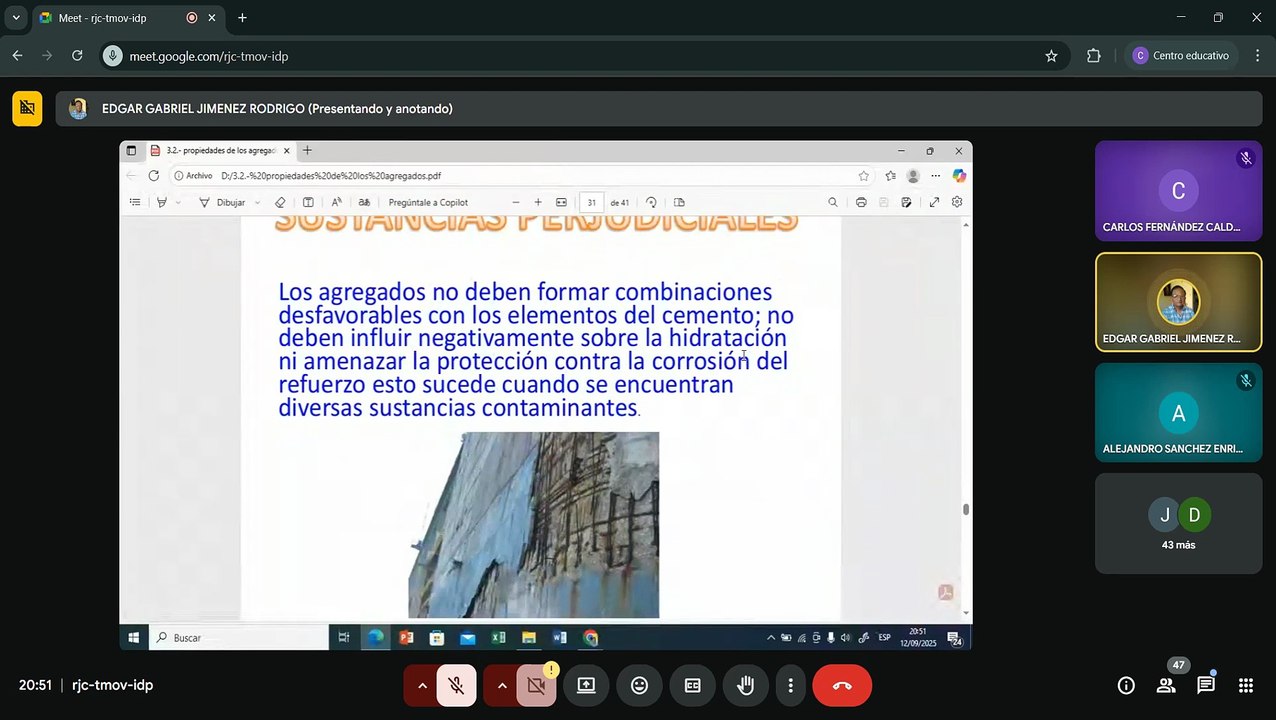Show the people list with 47 badge
Screen dimensions: 1276x720
click(x=1166, y=686)
